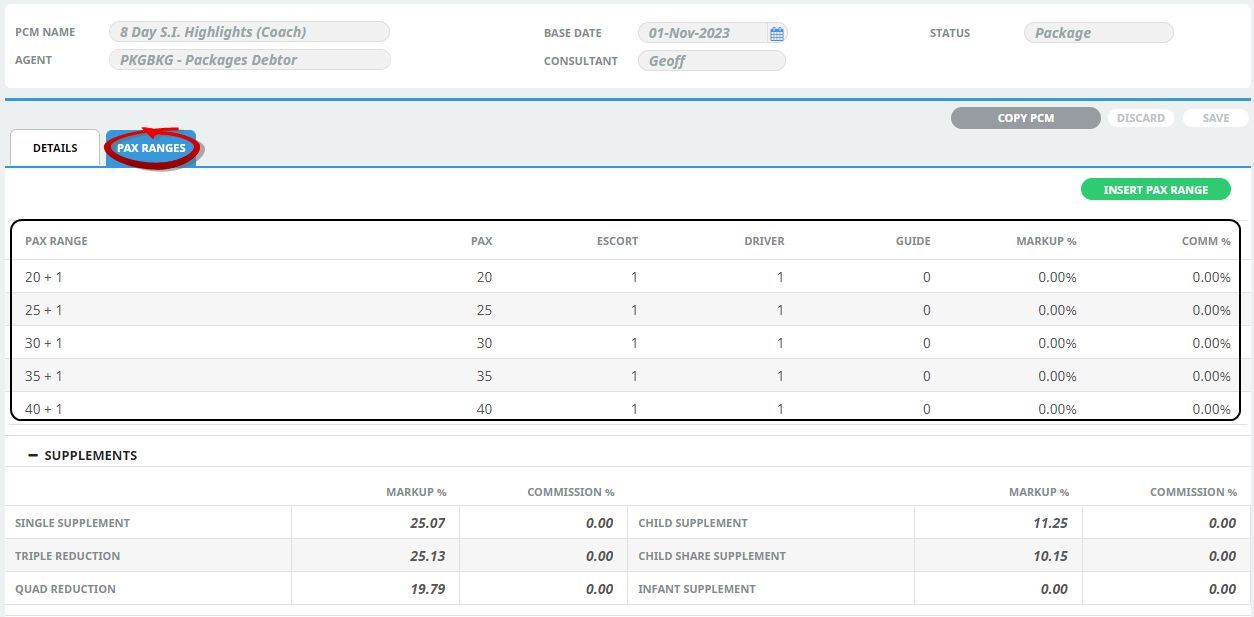Select the '30 + 1' pax range row

(626, 343)
